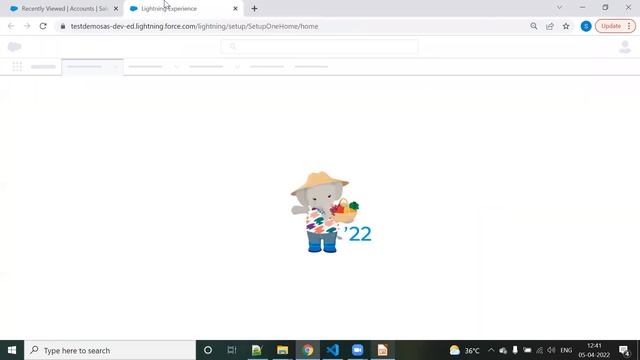
Task: Open File Explorer from taskbar
Action: 282,350
